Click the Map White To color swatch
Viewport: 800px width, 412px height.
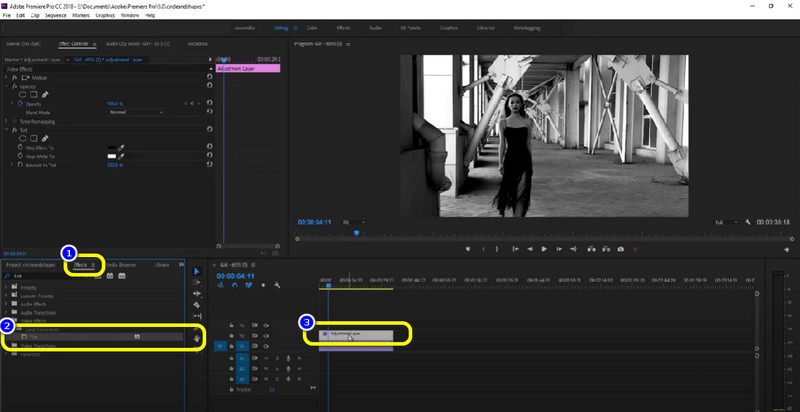tap(111, 156)
